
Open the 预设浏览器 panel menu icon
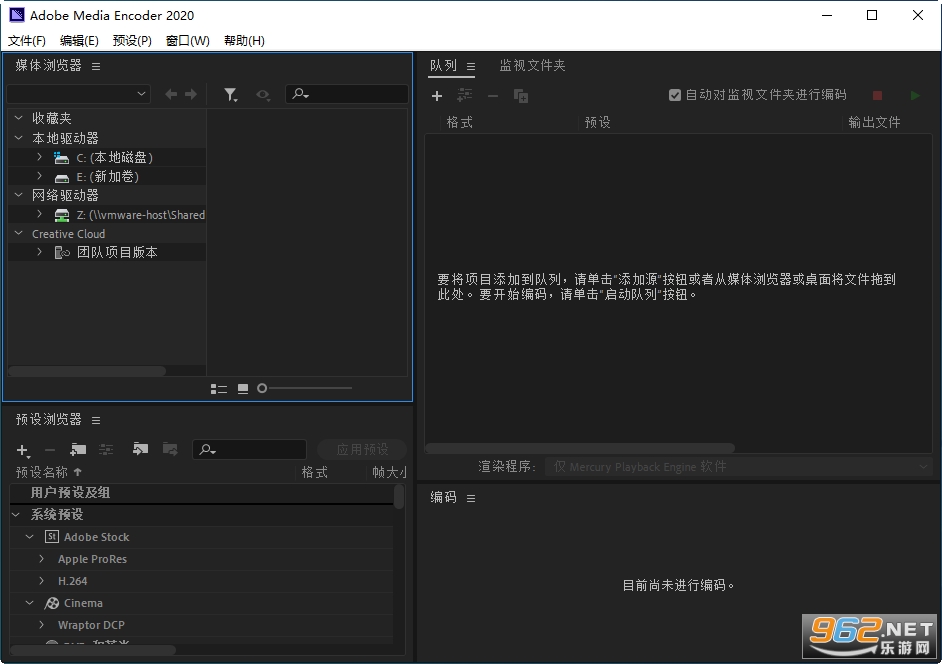(96, 420)
